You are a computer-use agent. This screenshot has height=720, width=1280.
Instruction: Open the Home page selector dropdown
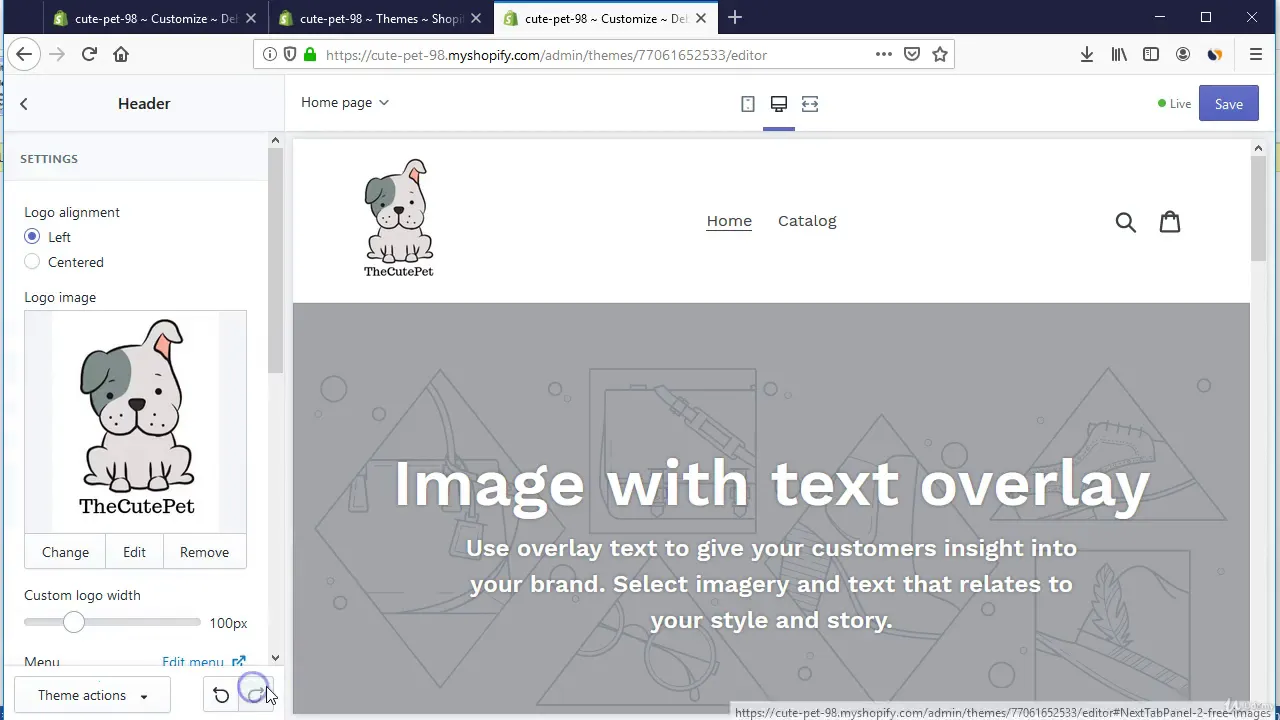(345, 102)
